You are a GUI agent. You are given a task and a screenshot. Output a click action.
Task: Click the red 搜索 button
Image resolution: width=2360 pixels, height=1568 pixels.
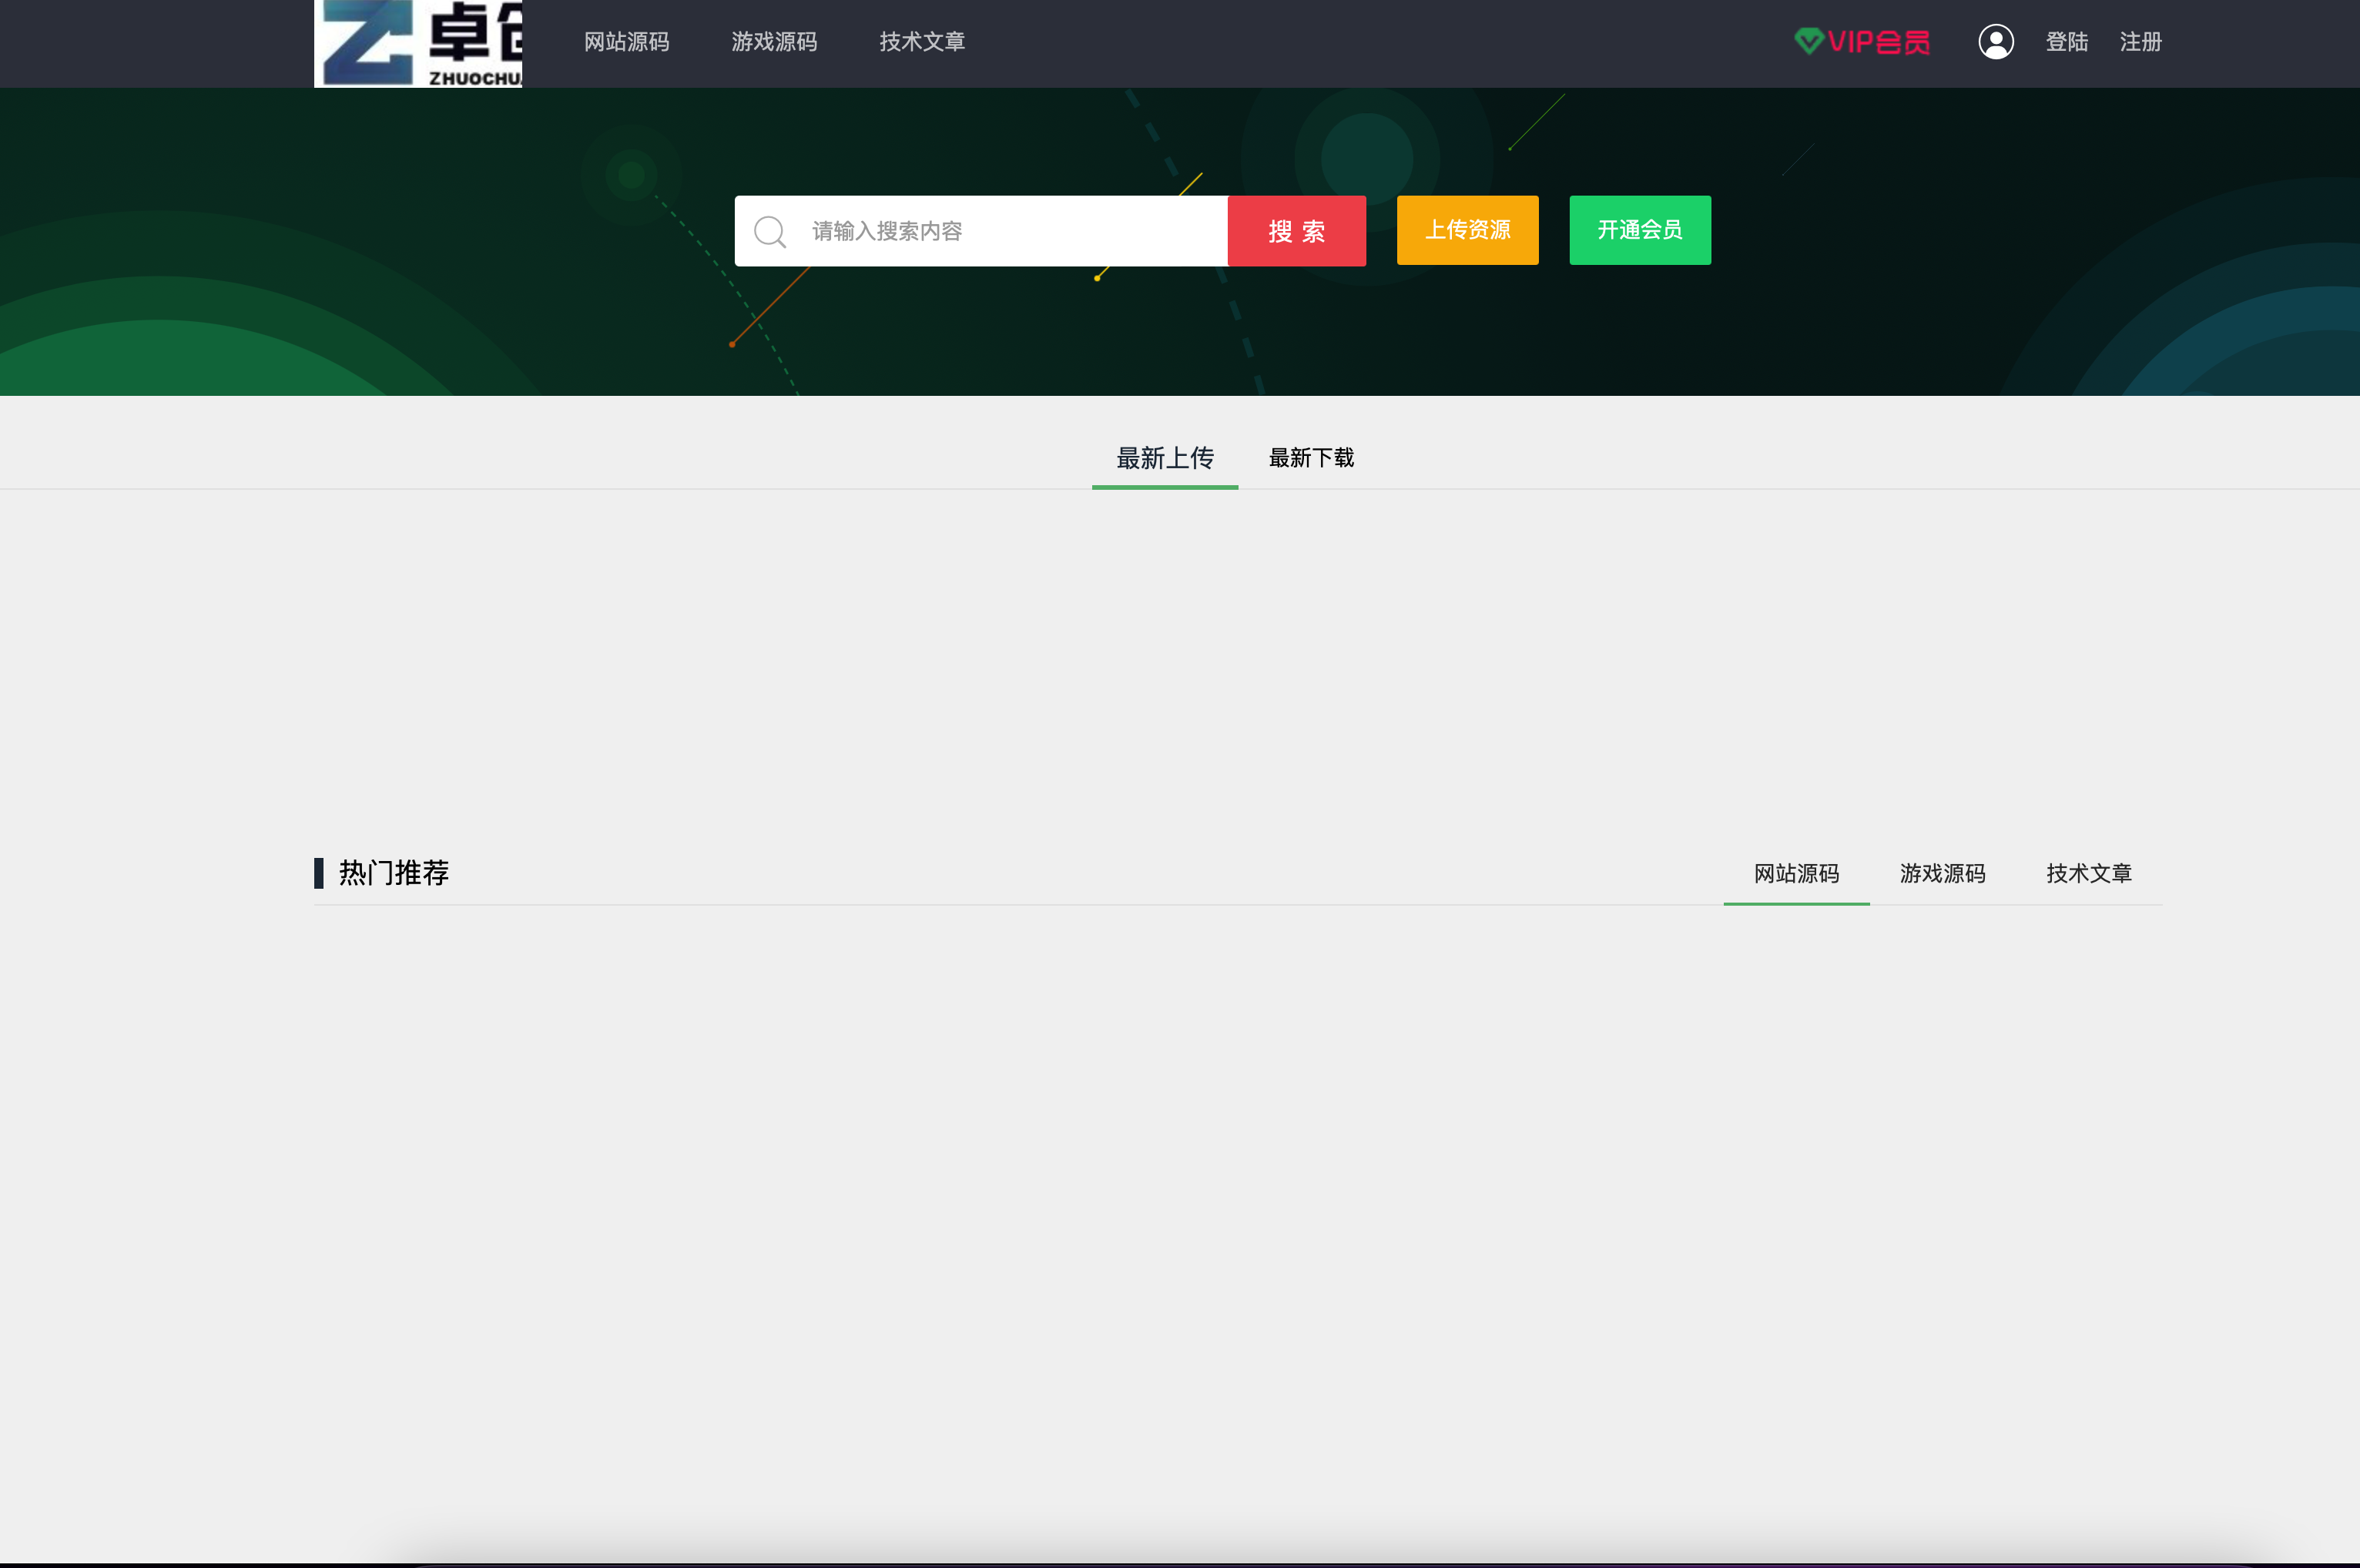pyautogui.click(x=1297, y=231)
